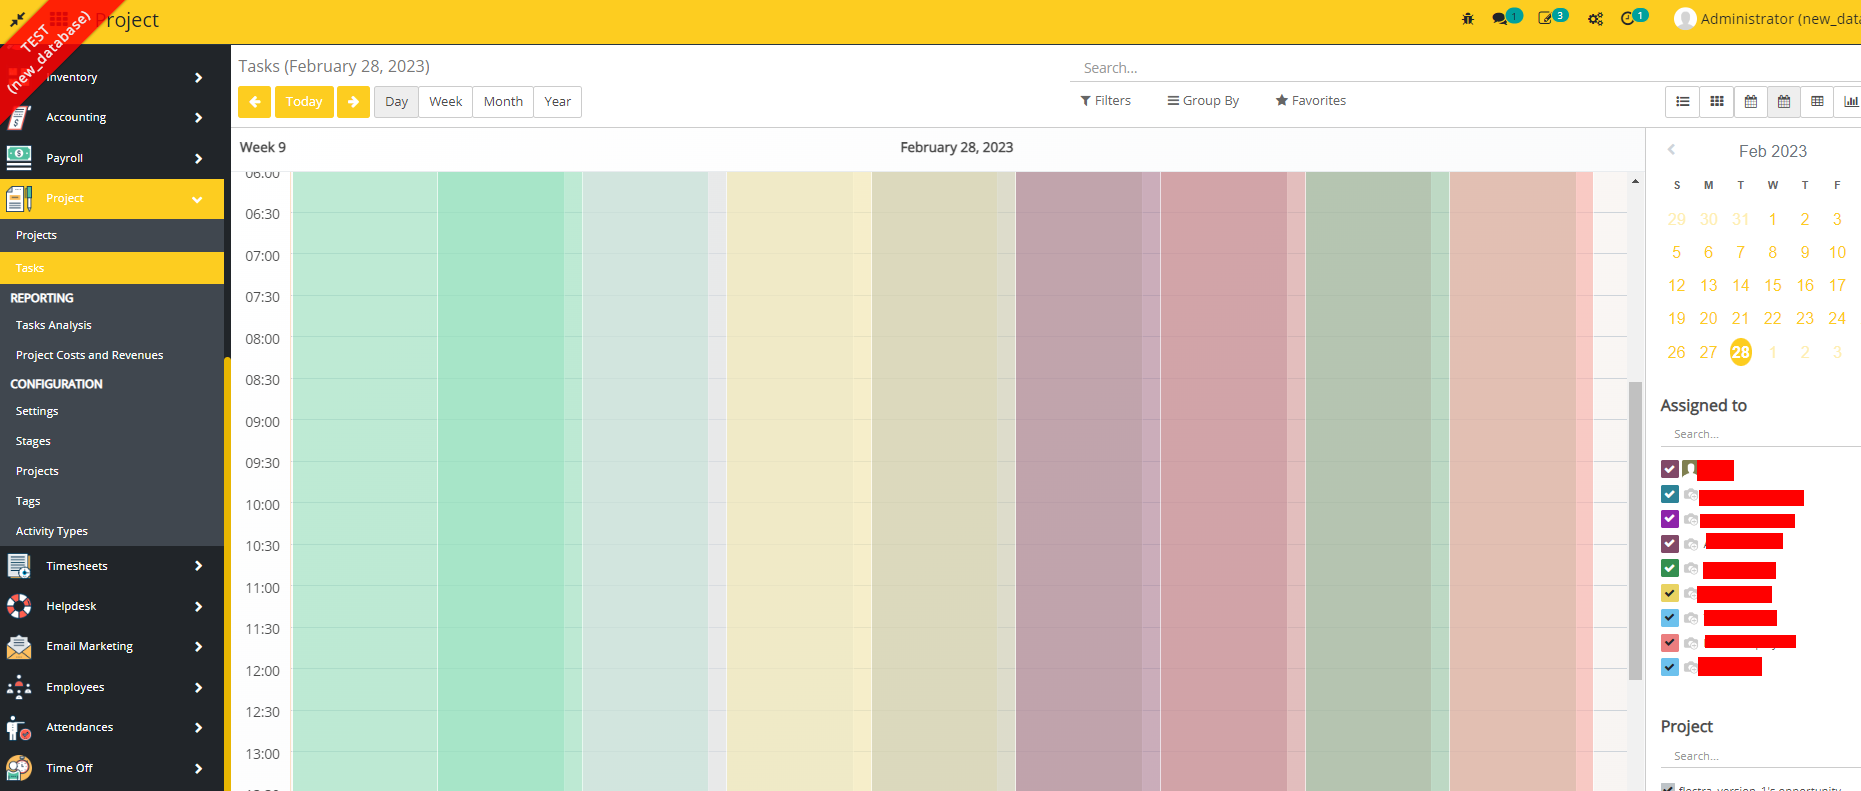
Task: Go to next day with right arrow
Action: pos(353,102)
